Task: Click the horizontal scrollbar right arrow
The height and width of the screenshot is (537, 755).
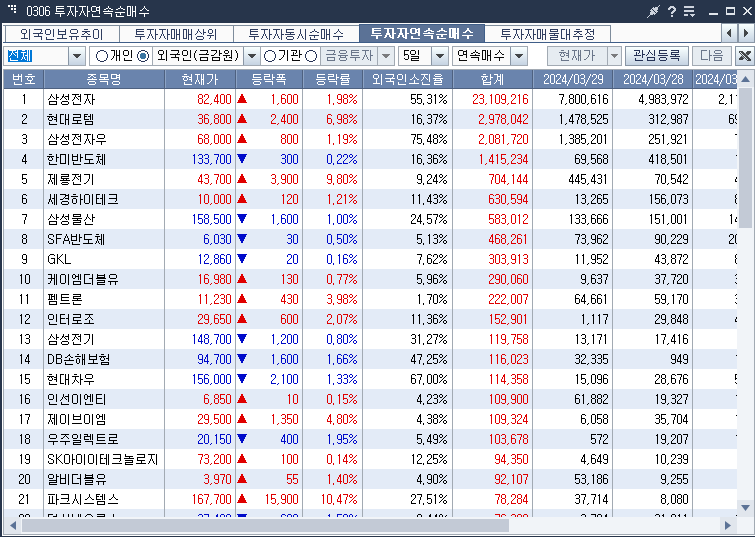Action: pyautogui.click(x=728, y=525)
